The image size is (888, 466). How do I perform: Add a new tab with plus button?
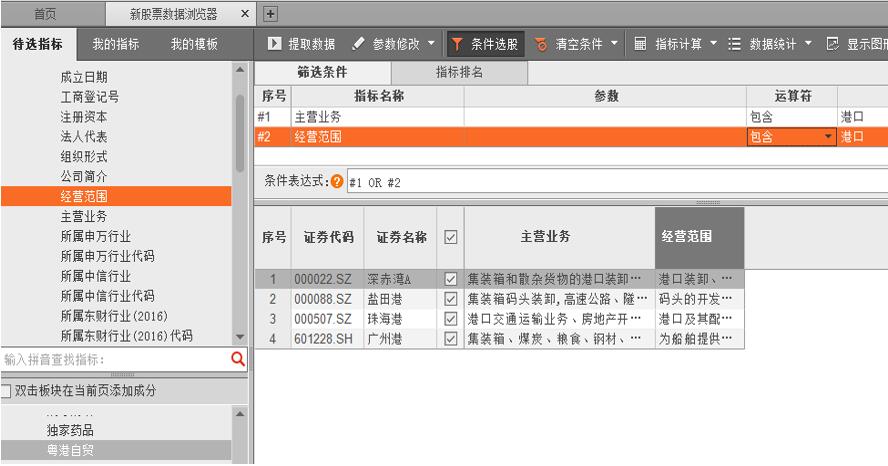[269, 14]
